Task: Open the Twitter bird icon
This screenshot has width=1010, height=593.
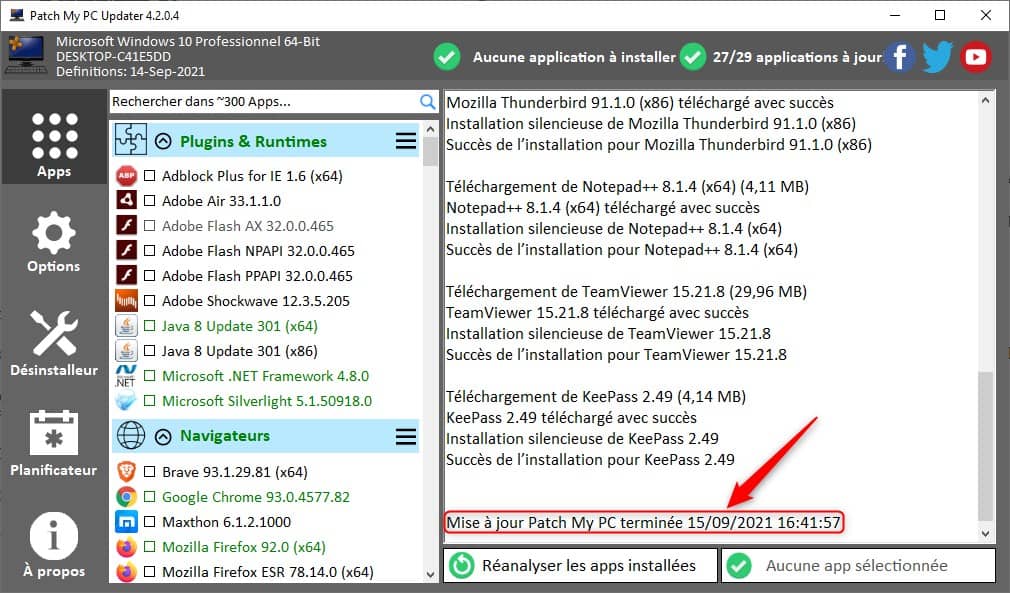Action: point(937,57)
